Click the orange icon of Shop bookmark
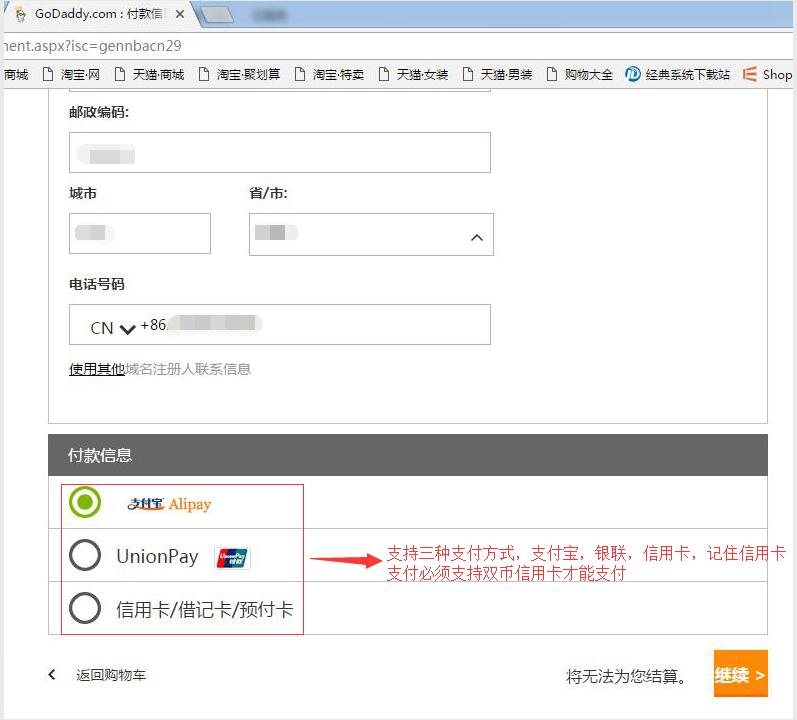 [749, 74]
